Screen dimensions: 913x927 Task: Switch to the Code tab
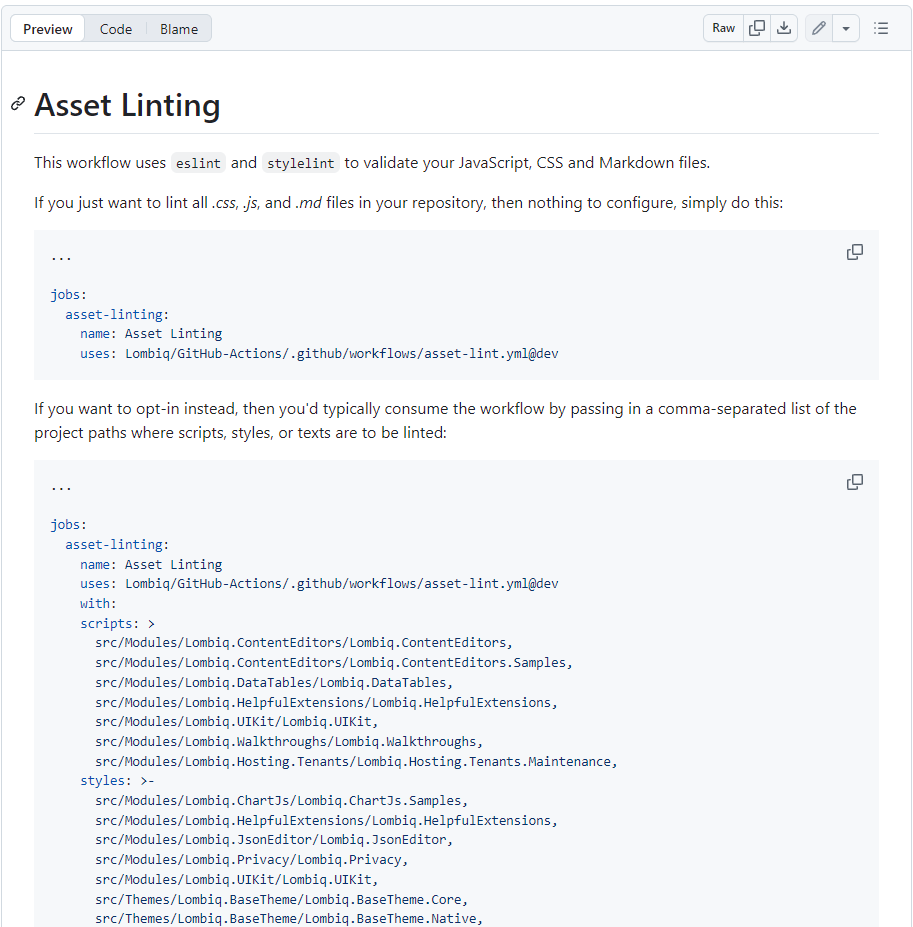click(115, 28)
